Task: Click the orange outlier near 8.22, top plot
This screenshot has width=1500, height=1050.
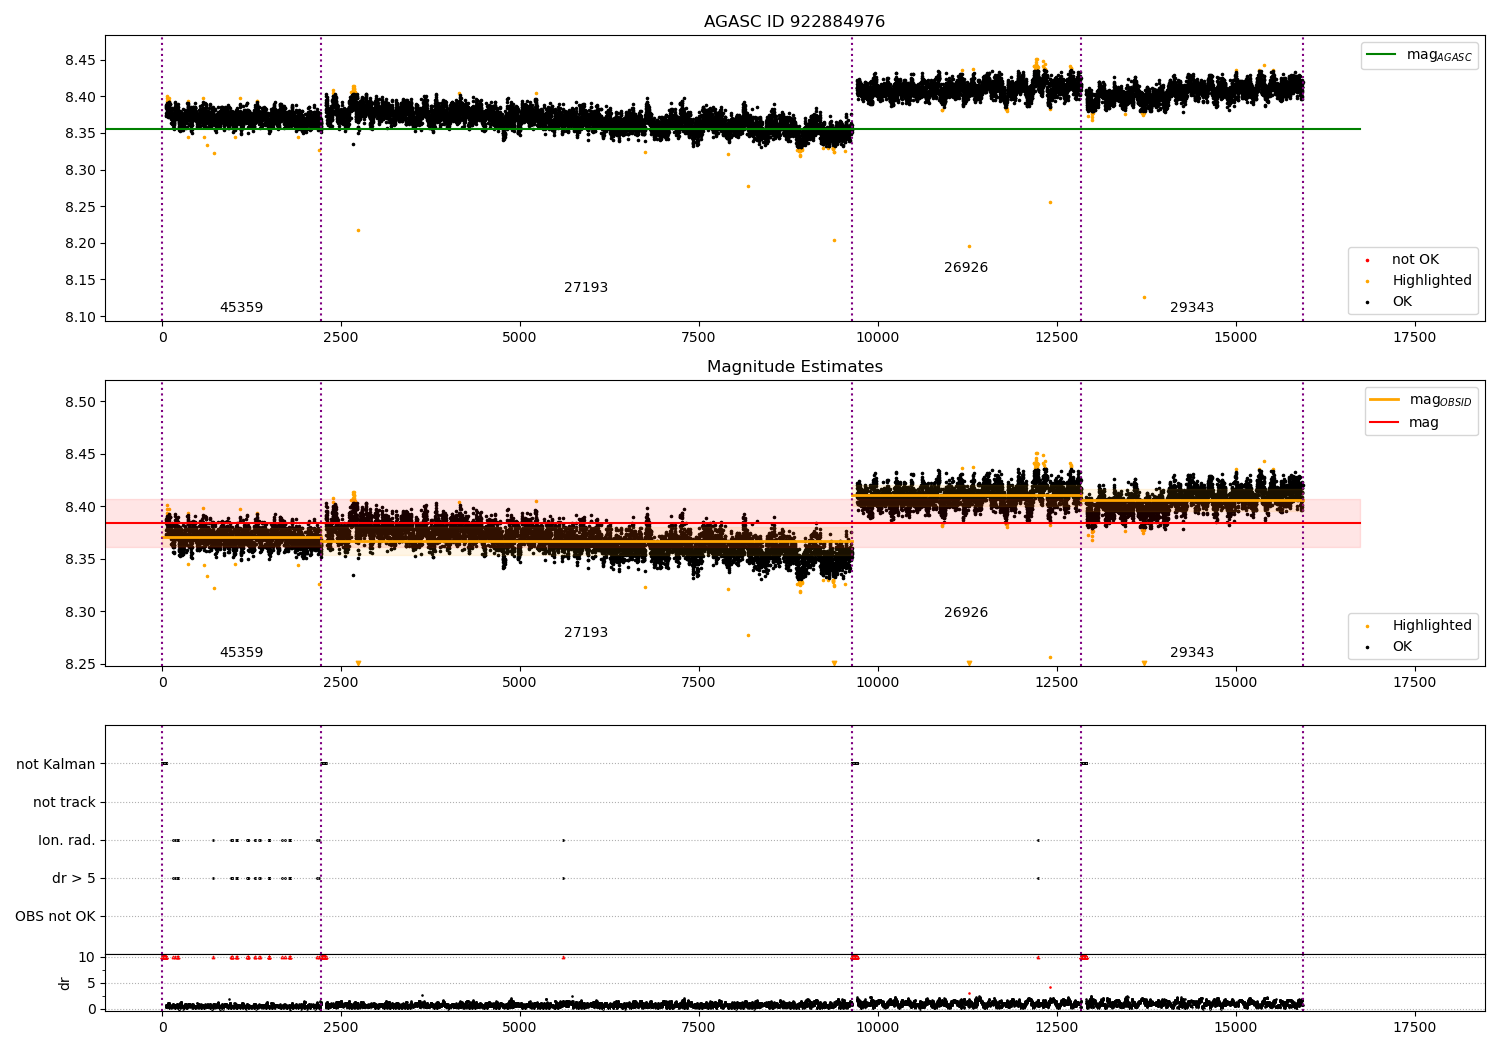Action: (358, 231)
